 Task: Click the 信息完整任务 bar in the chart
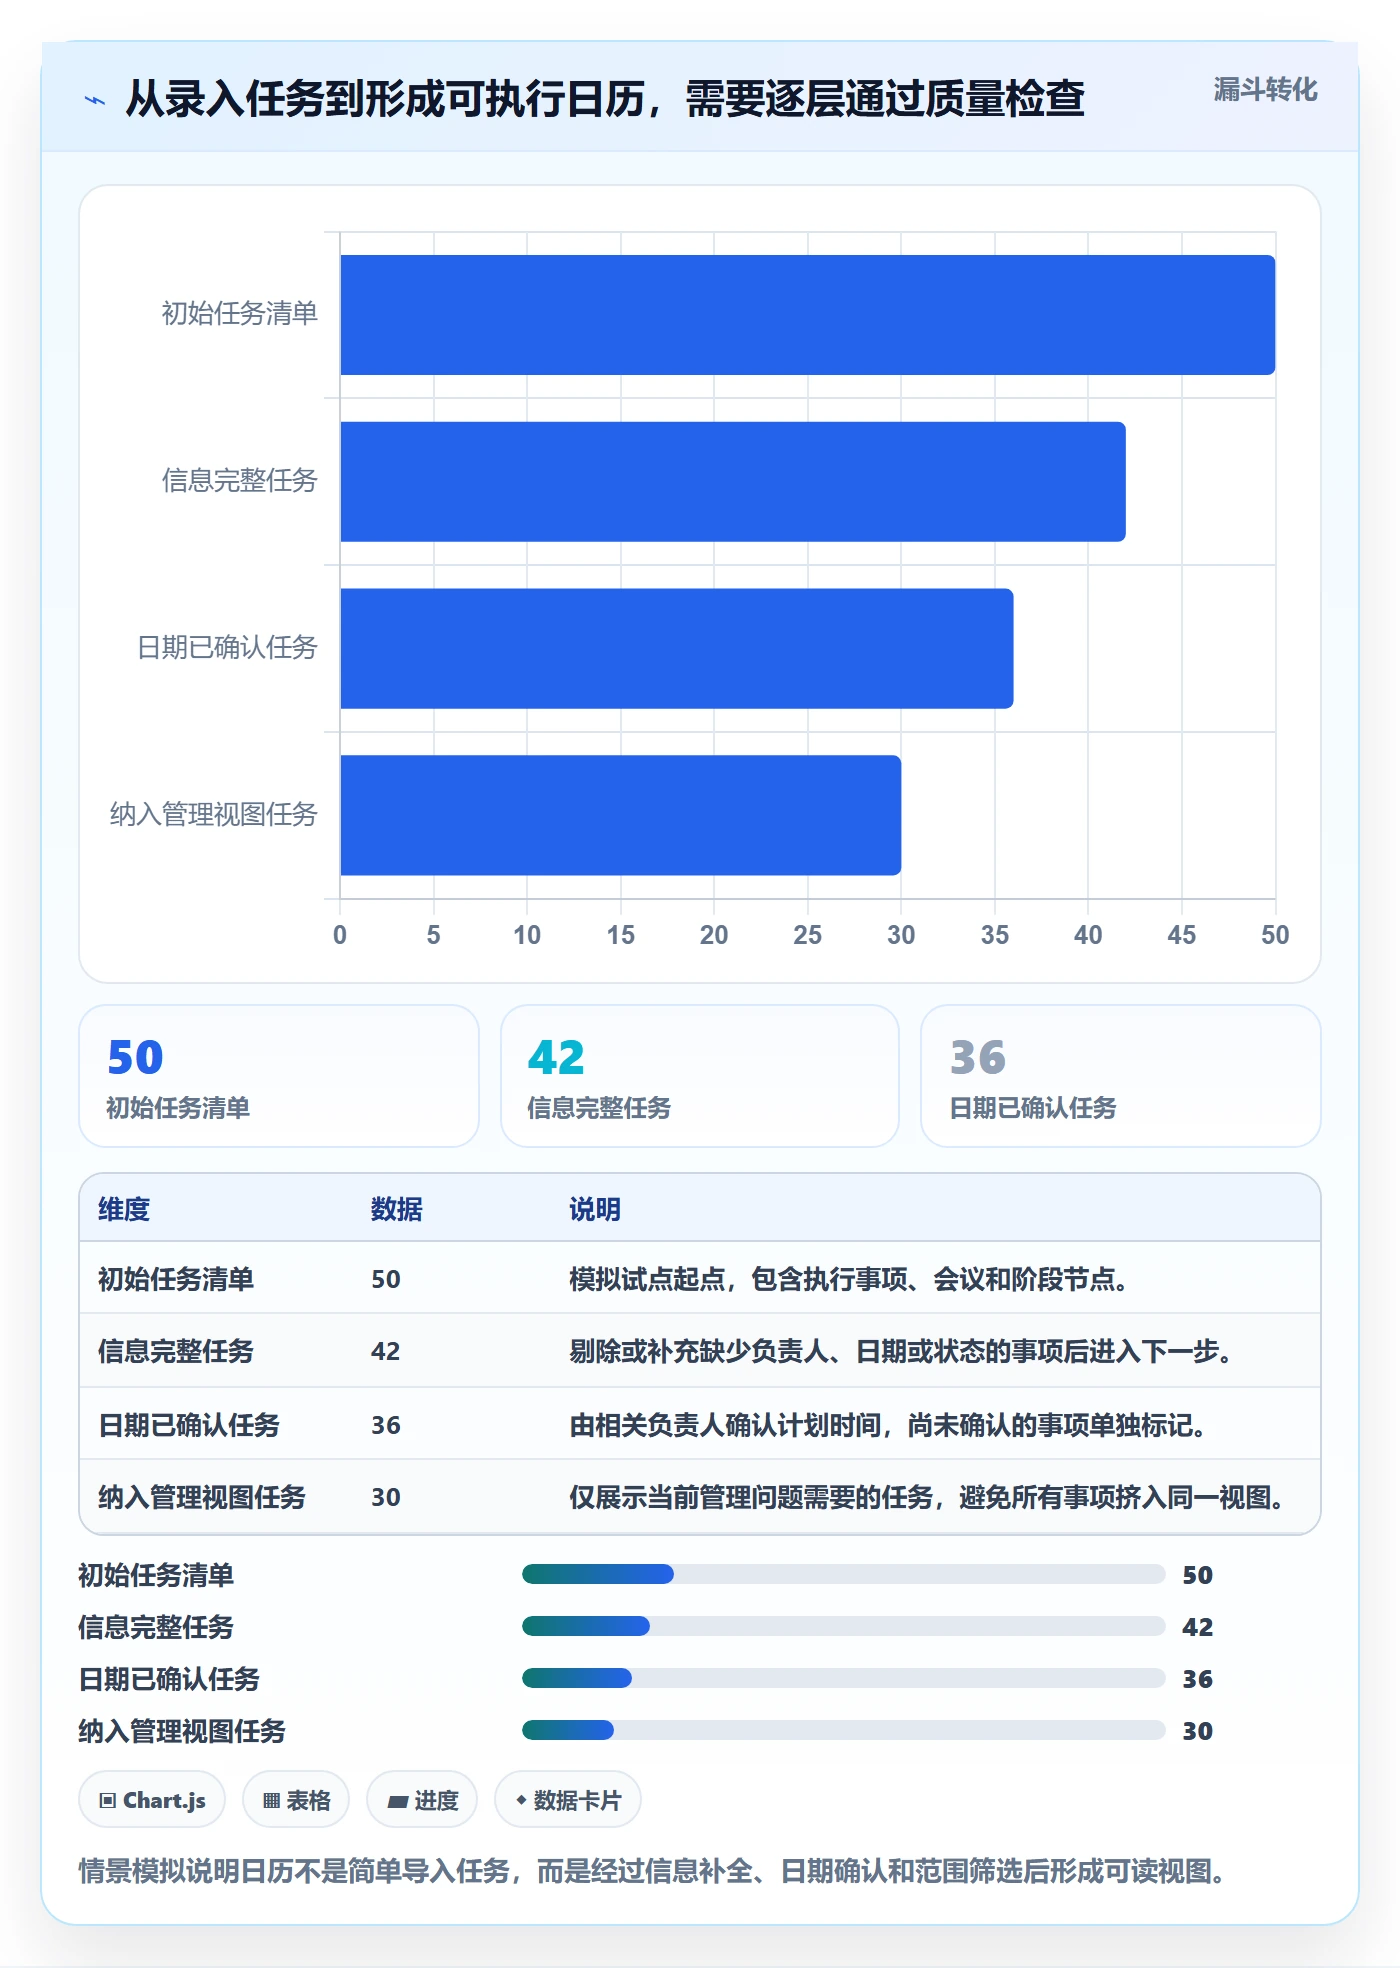point(733,482)
